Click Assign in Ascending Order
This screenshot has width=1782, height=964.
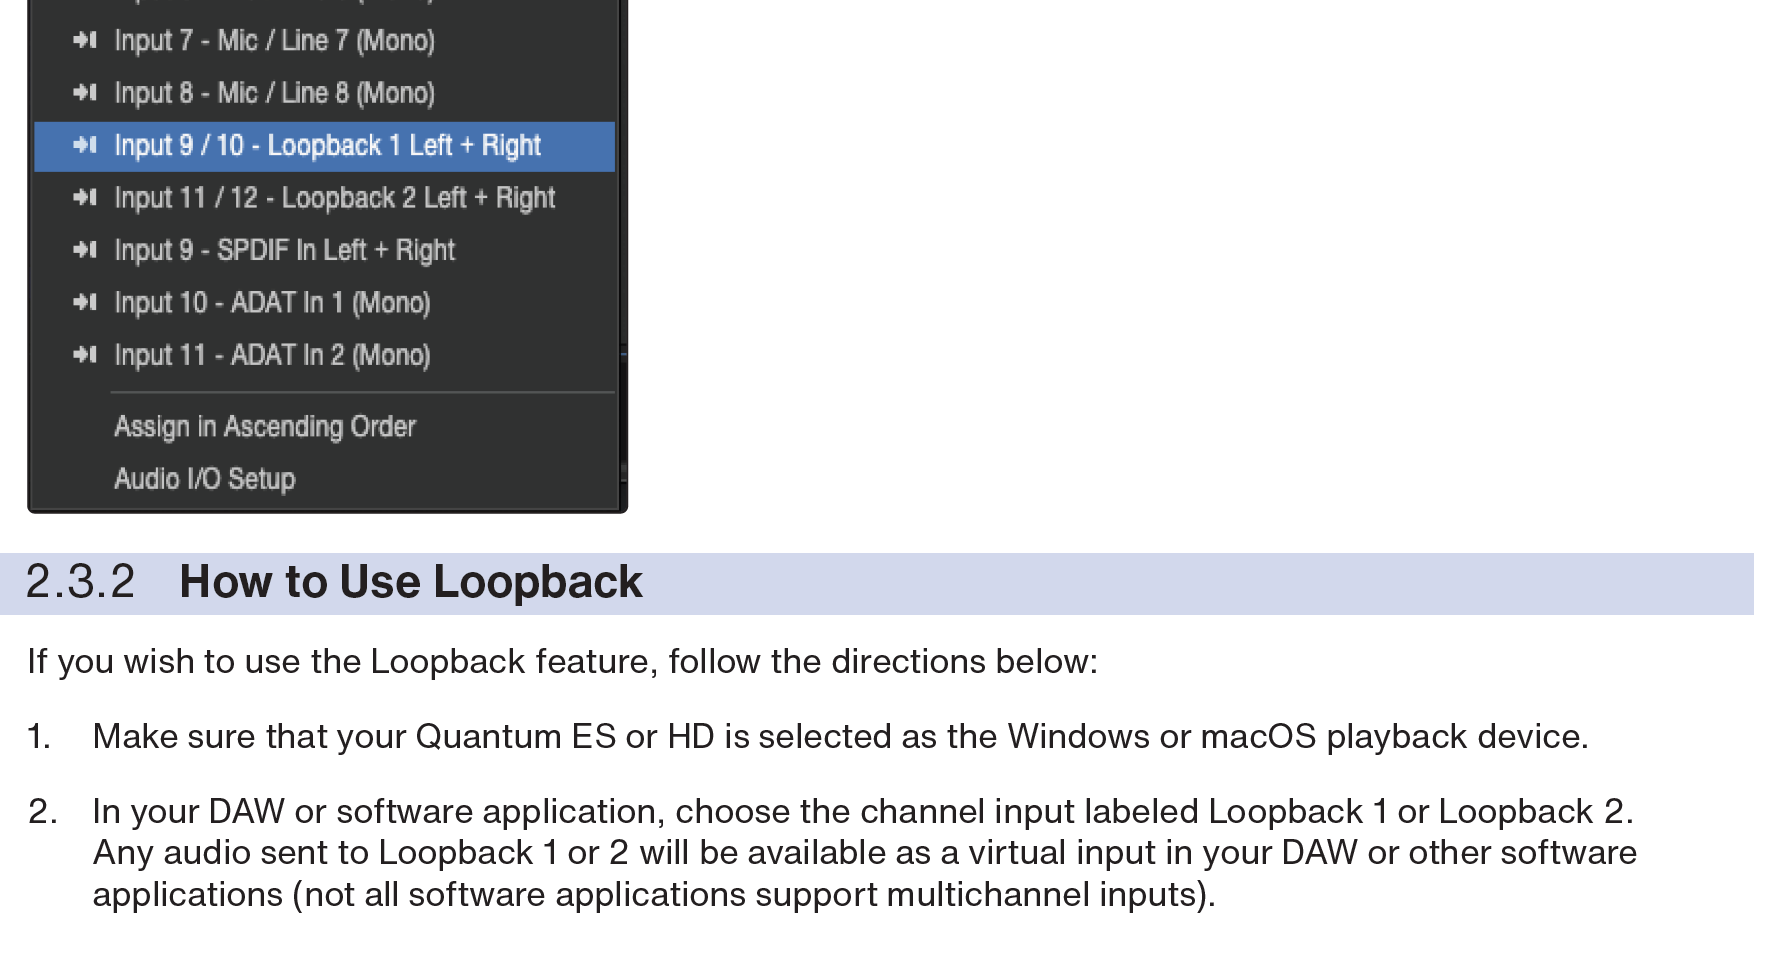tap(264, 427)
